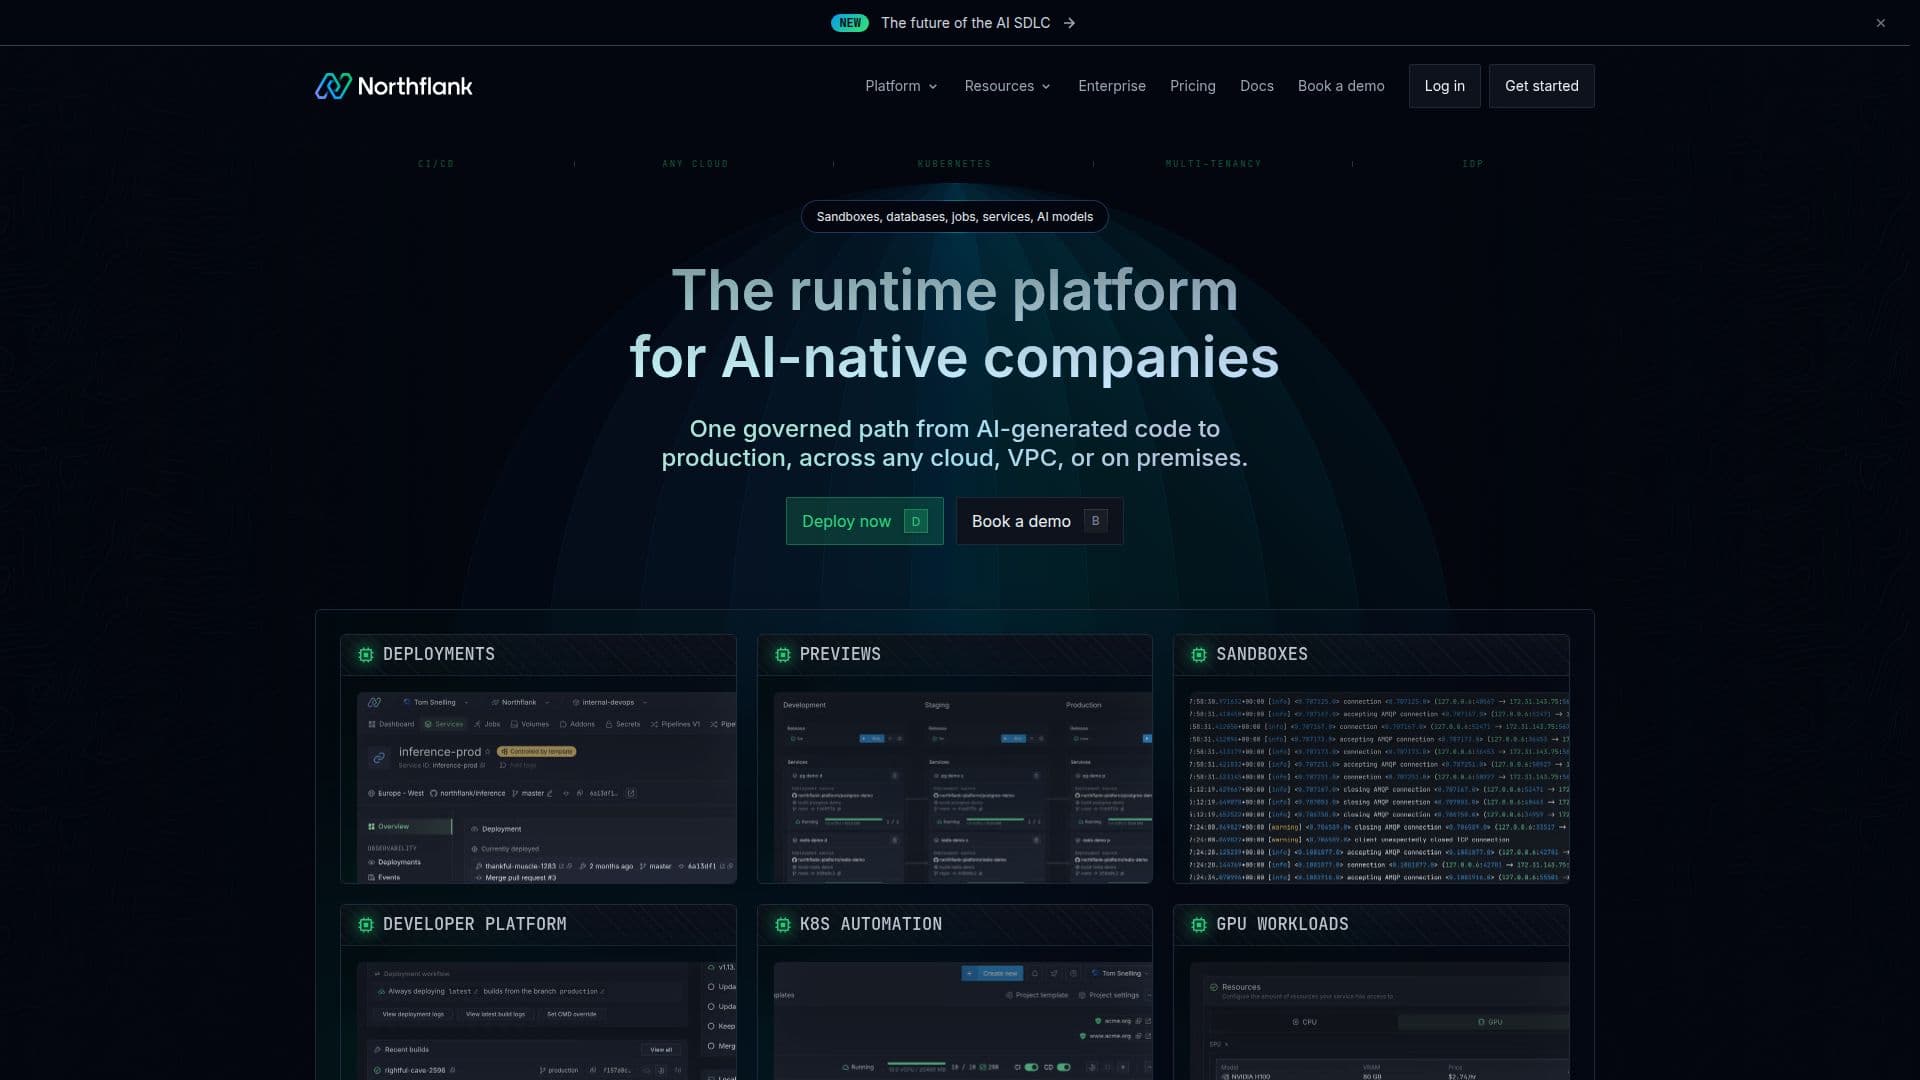This screenshot has width=1920, height=1080.
Task: Open the Enterprise page
Action: (x=1112, y=86)
